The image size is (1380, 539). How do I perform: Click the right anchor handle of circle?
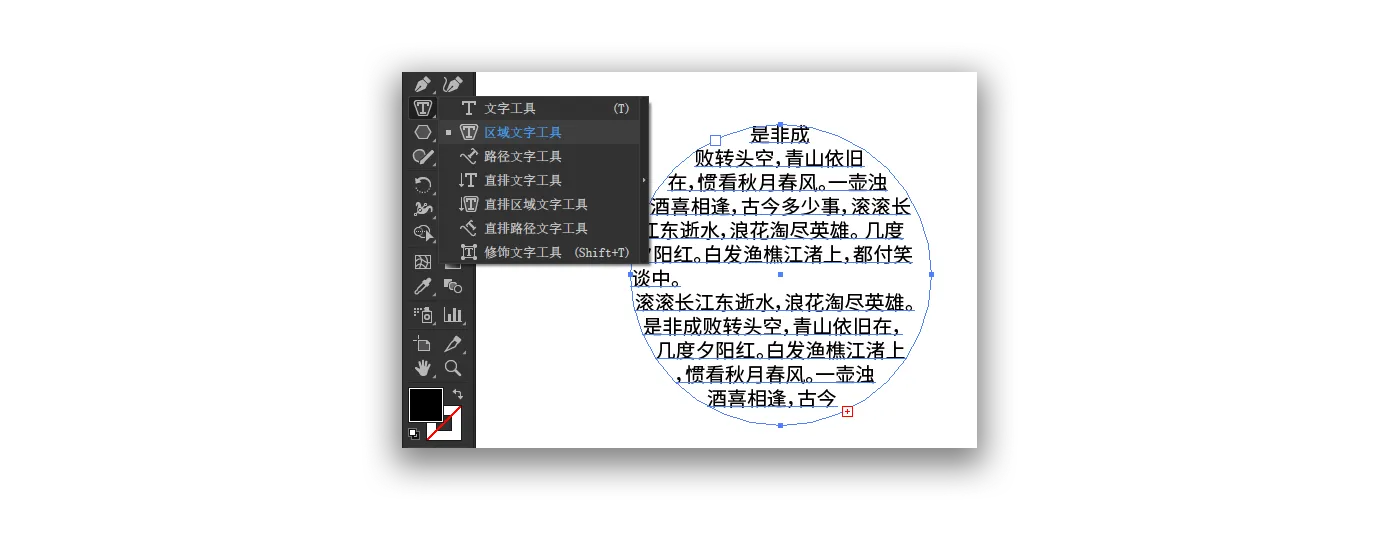click(931, 274)
